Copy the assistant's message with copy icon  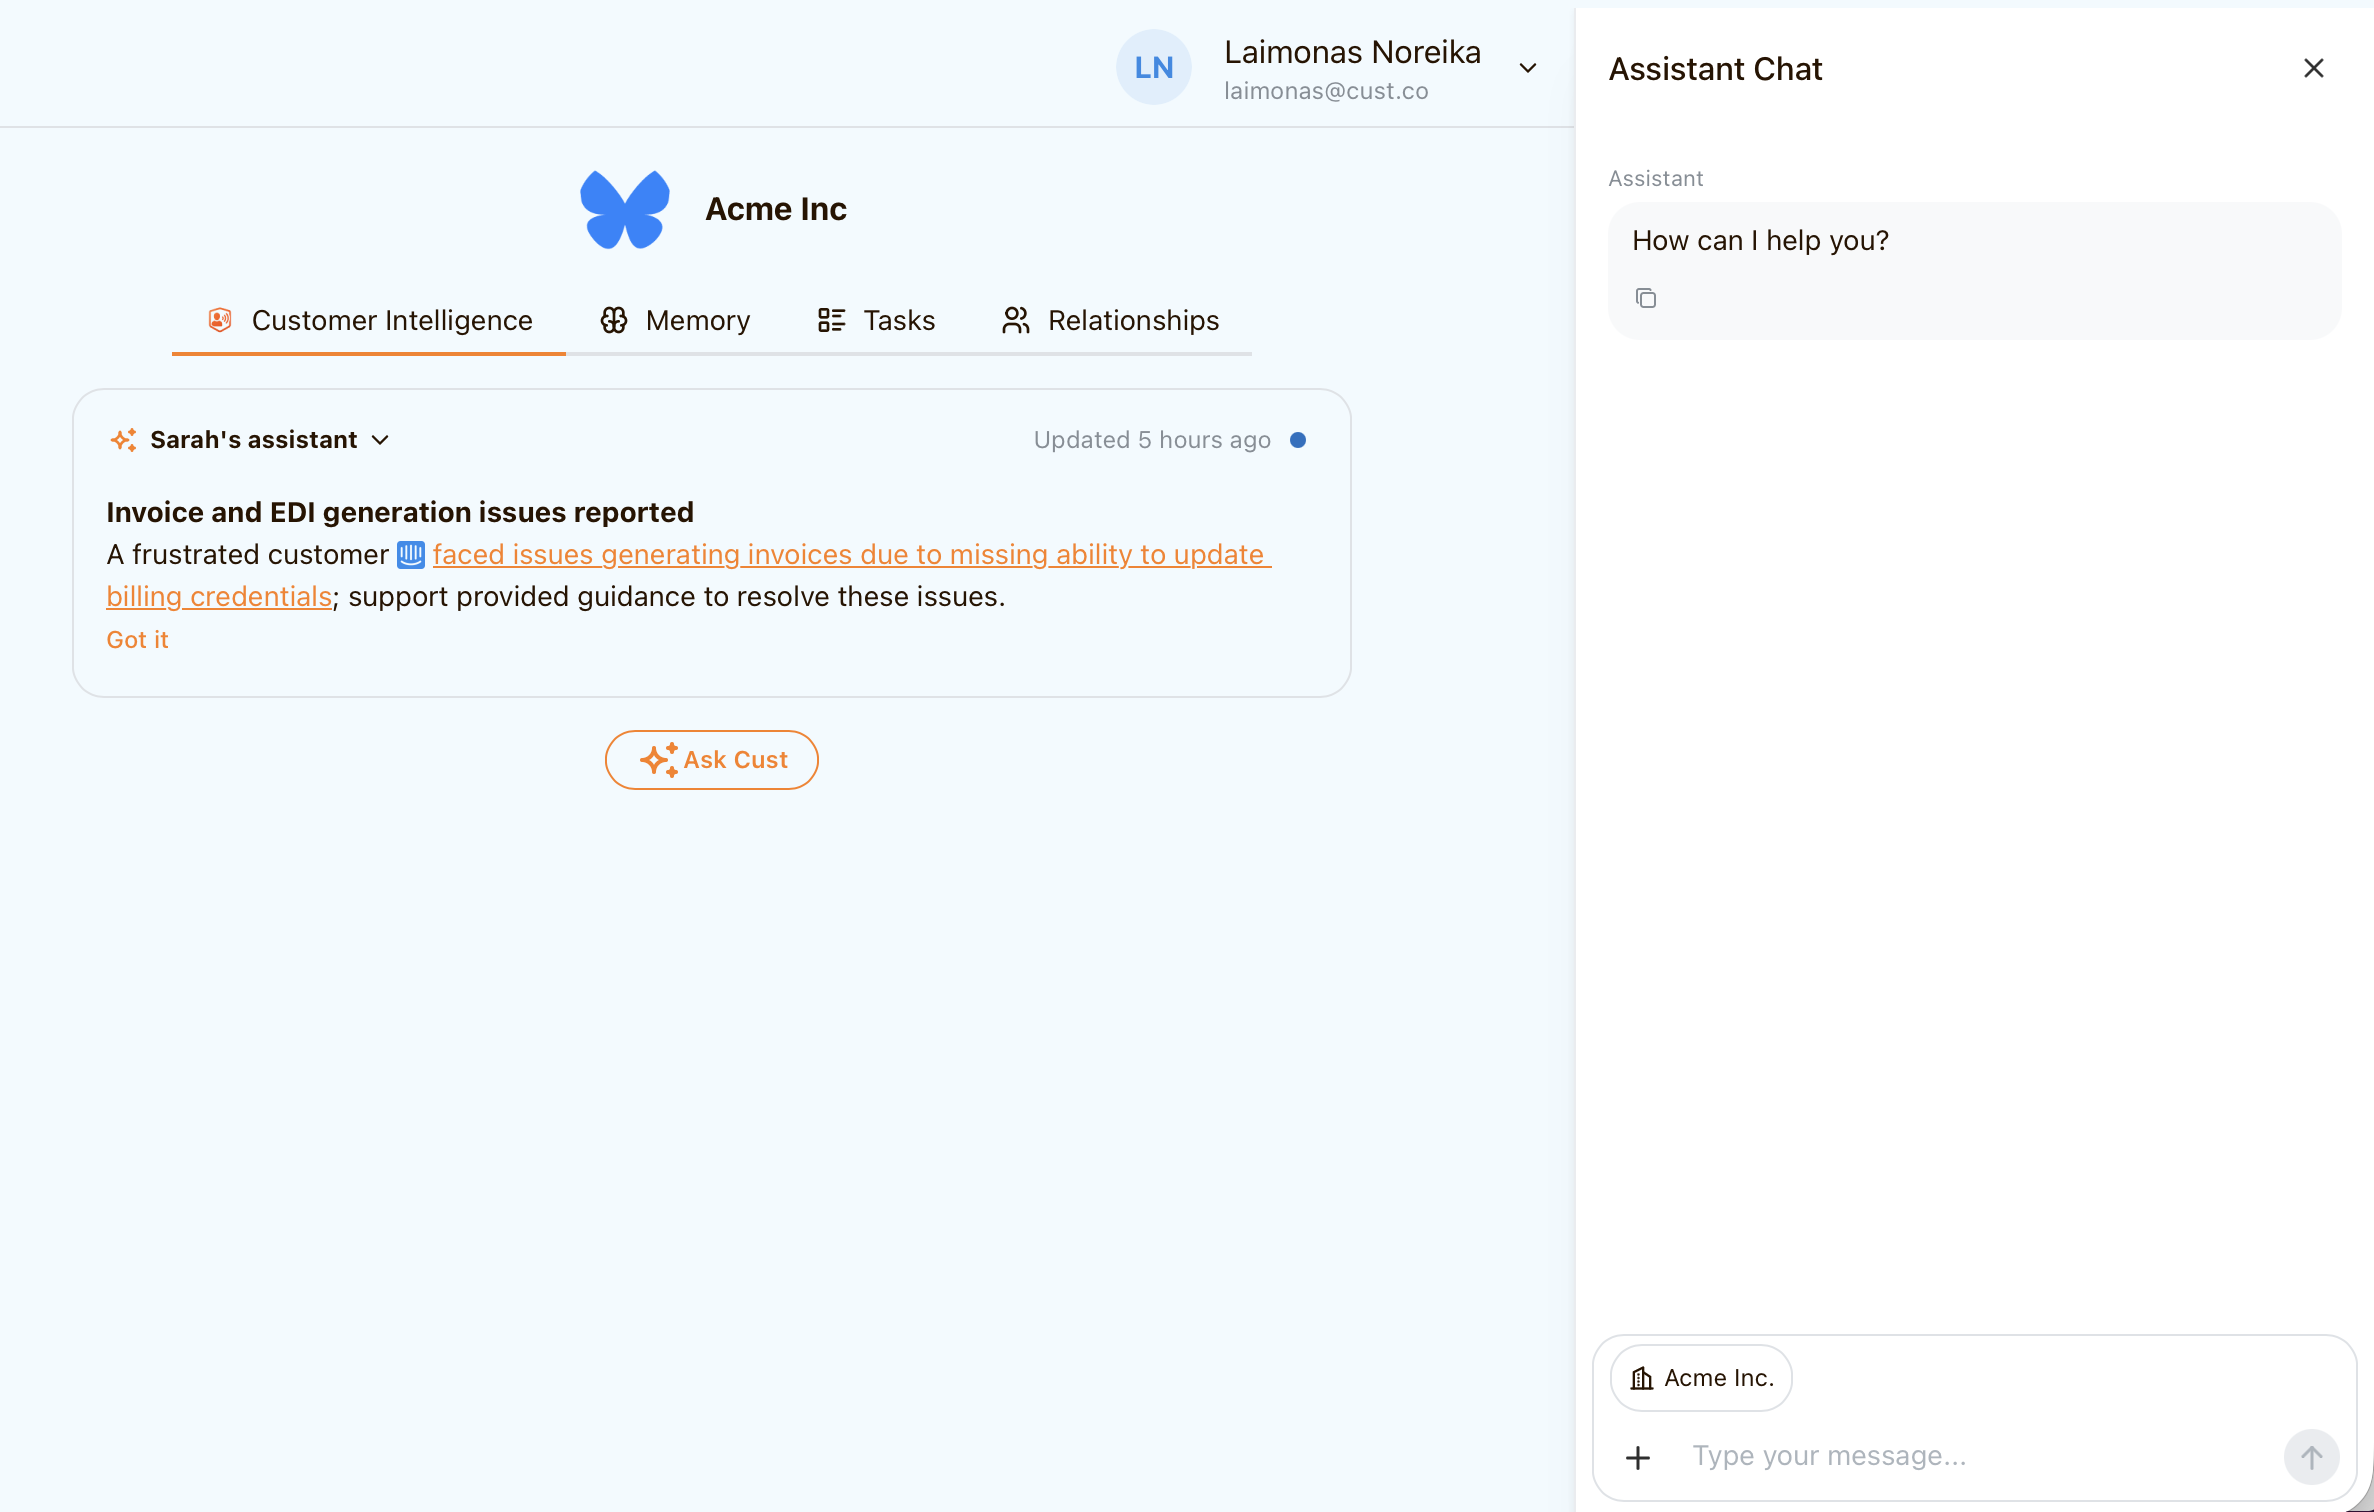[x=1645, y=298]
